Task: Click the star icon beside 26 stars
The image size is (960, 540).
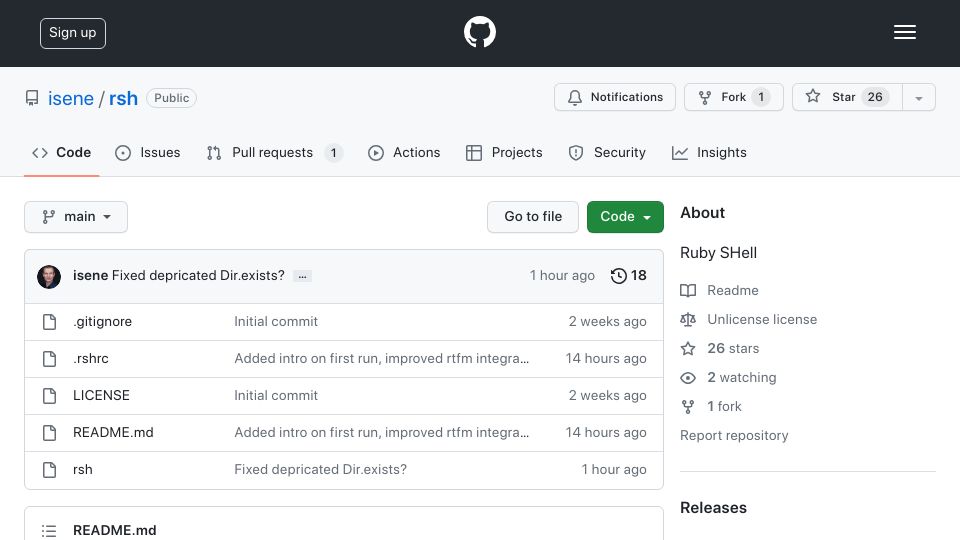Action: [x=688, y=348]
